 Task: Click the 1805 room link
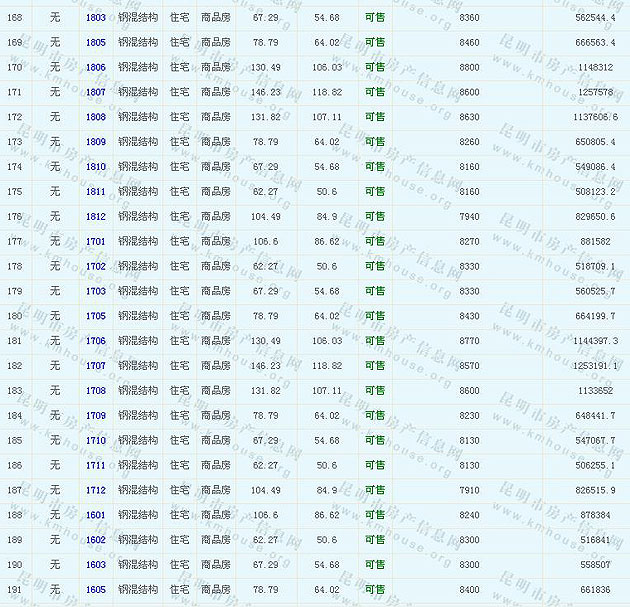pos(96,43)
